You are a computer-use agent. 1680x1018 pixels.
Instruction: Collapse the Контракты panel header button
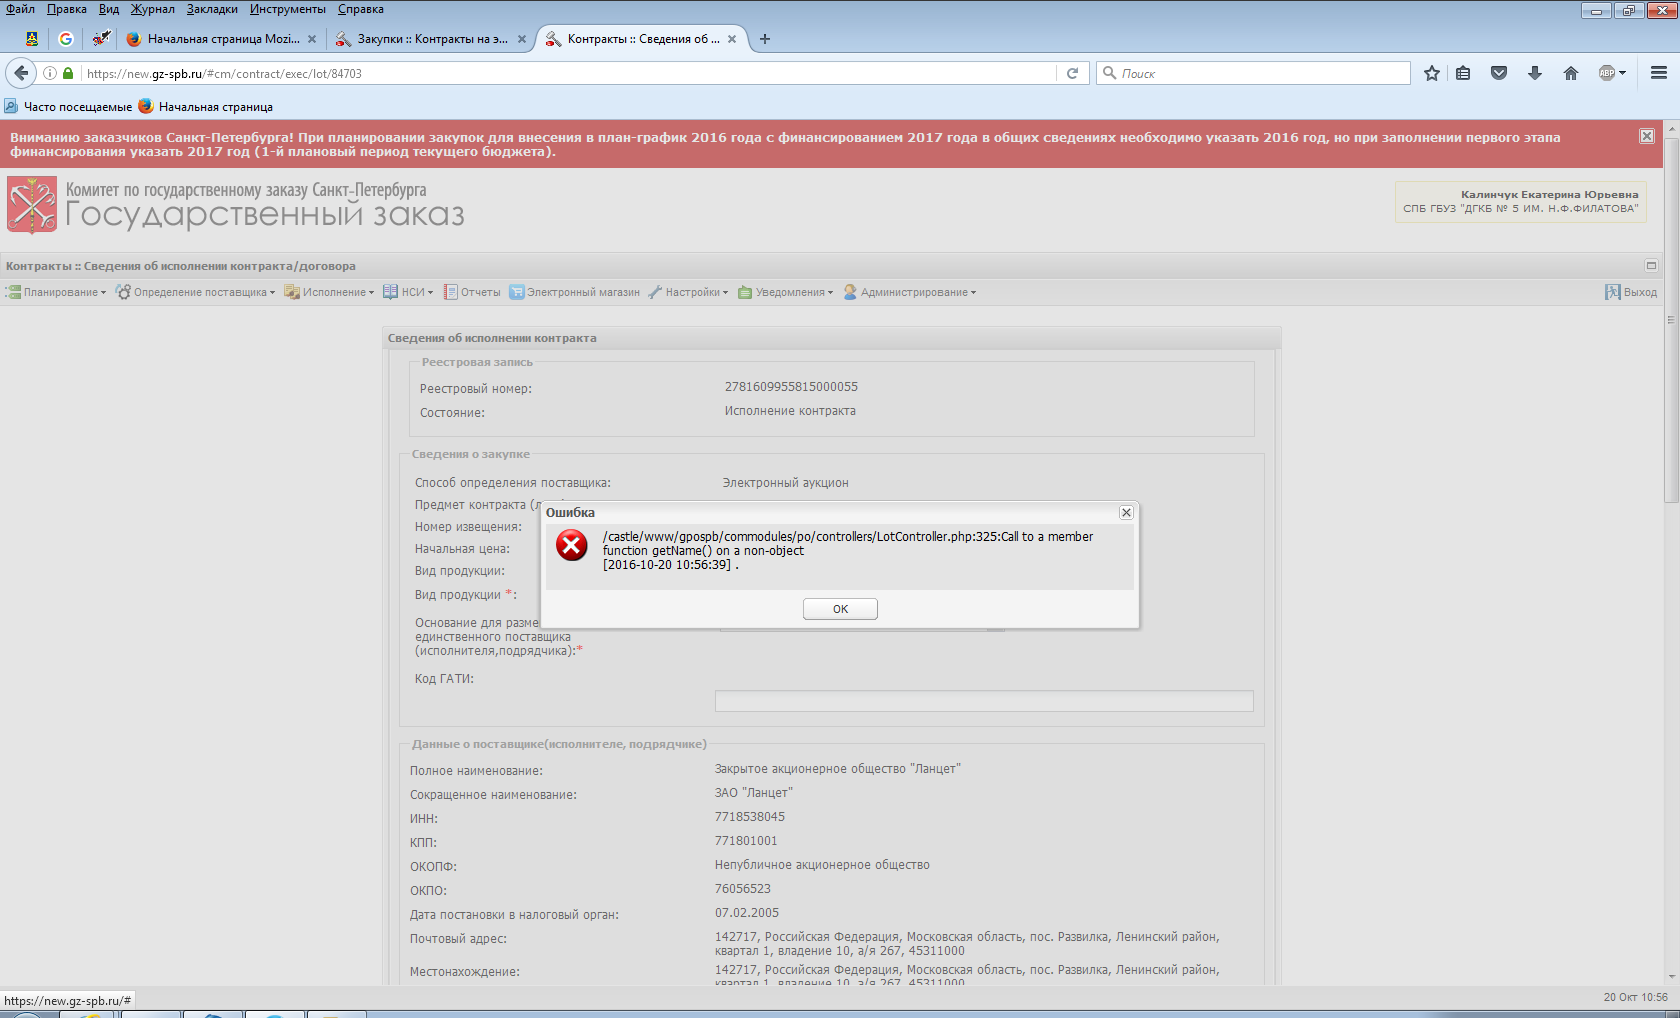tap(1651, 265)
